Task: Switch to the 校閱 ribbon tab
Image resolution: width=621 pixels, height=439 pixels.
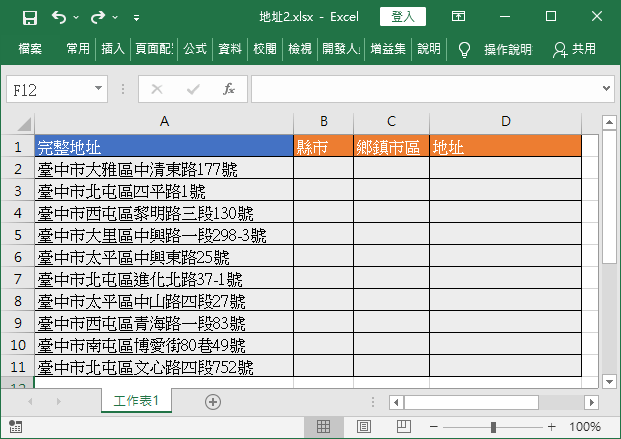Action: pos(265,49)
